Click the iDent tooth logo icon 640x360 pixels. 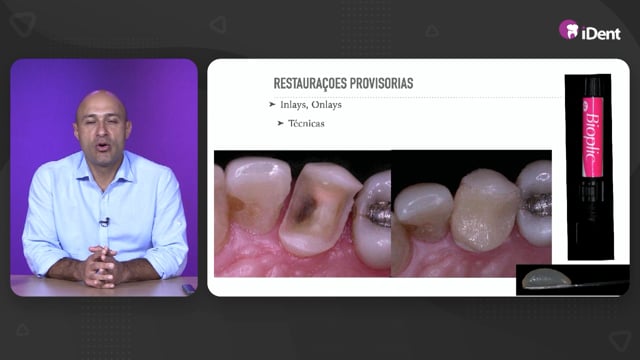tap(568, 29)
